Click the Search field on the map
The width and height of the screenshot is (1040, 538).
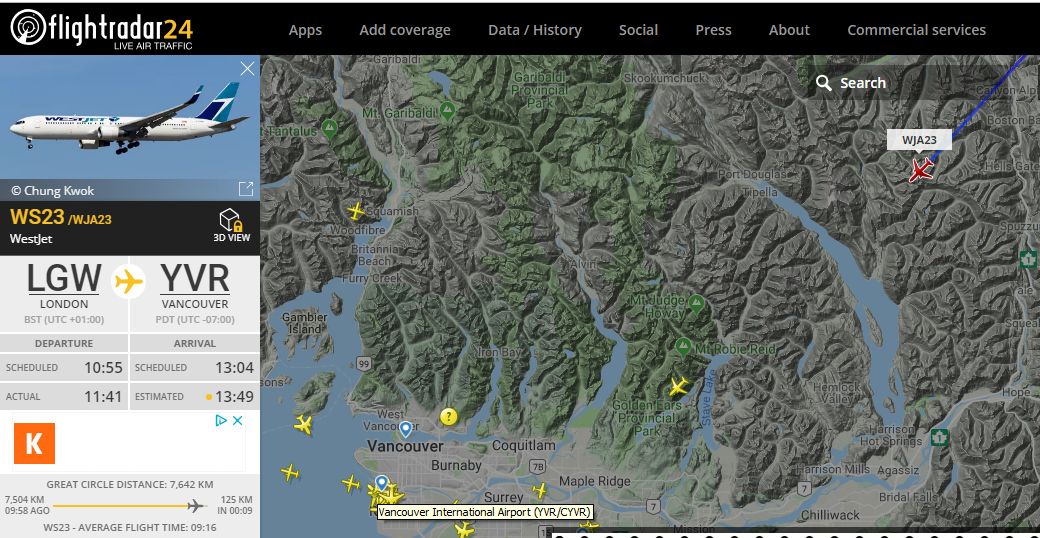[922, 83]
